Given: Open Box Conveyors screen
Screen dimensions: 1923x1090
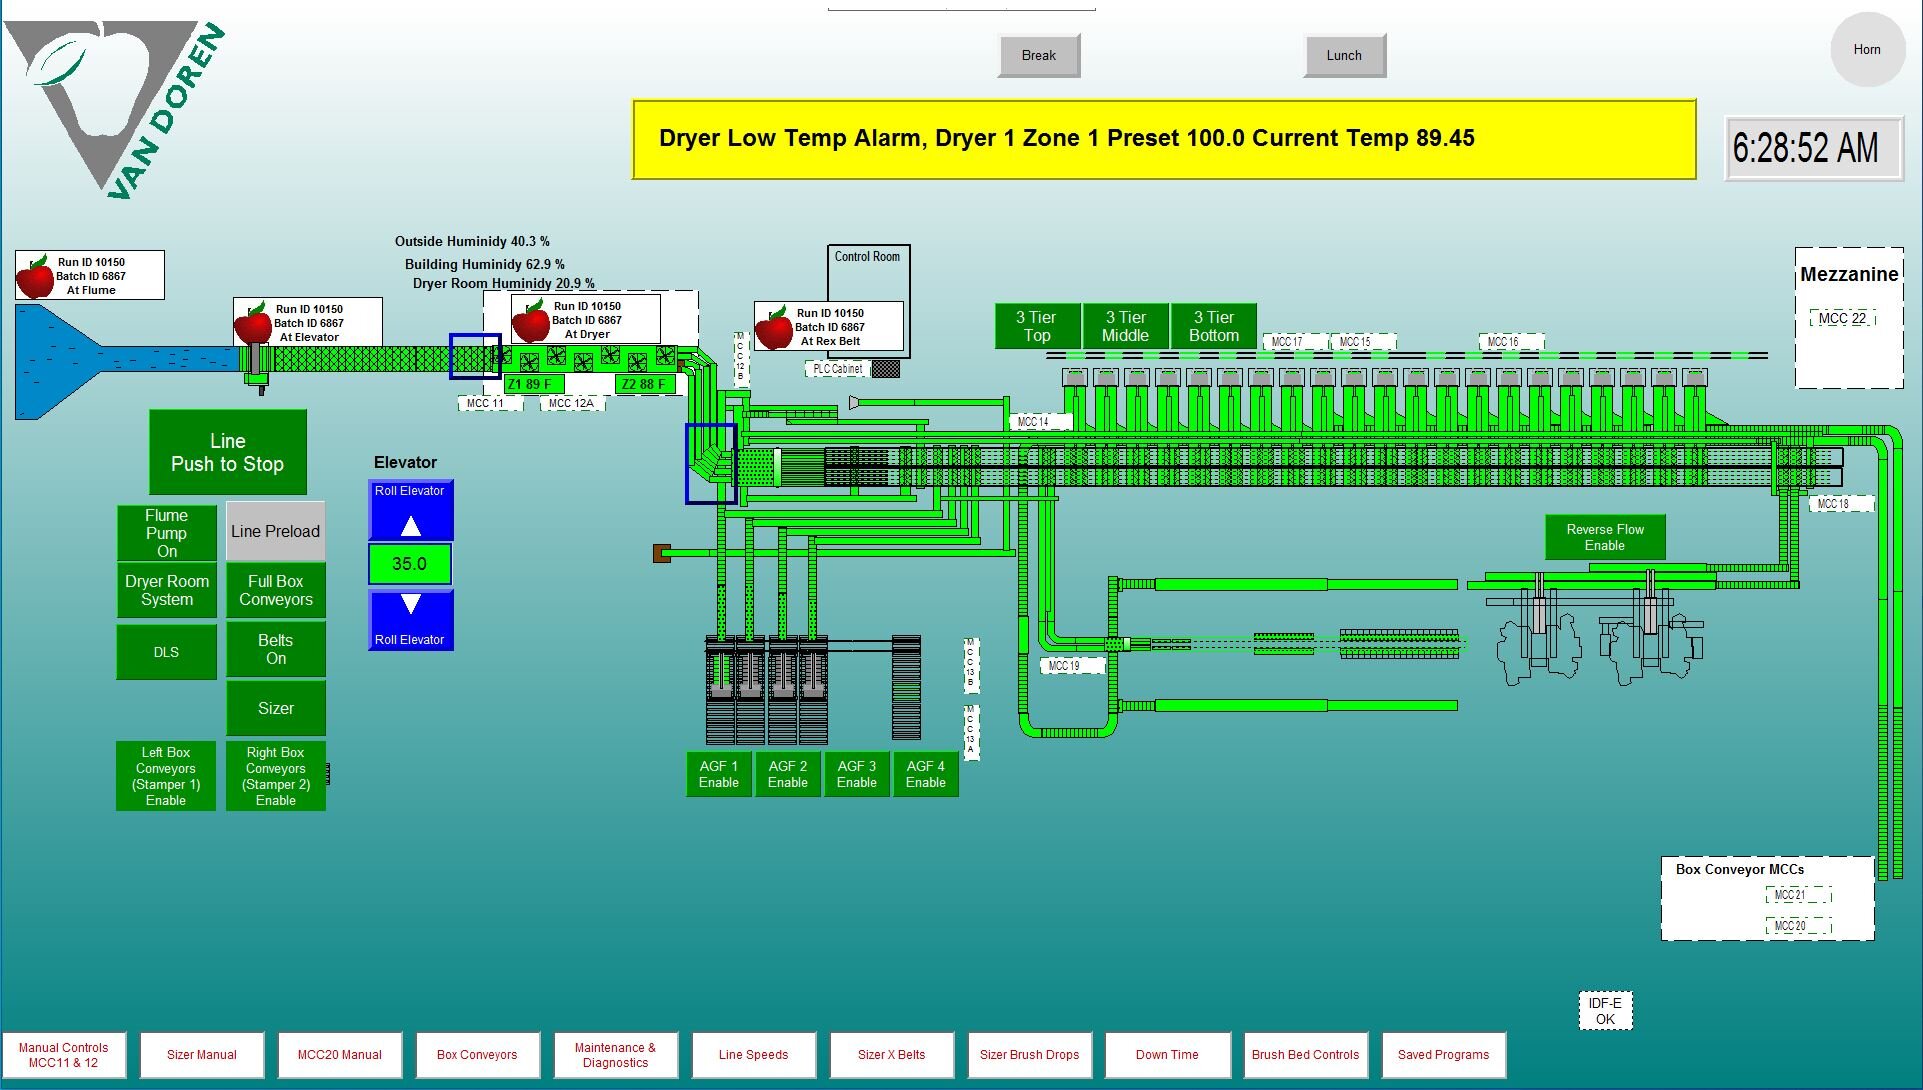Looking at the screenshot, I should (477, 1055).
